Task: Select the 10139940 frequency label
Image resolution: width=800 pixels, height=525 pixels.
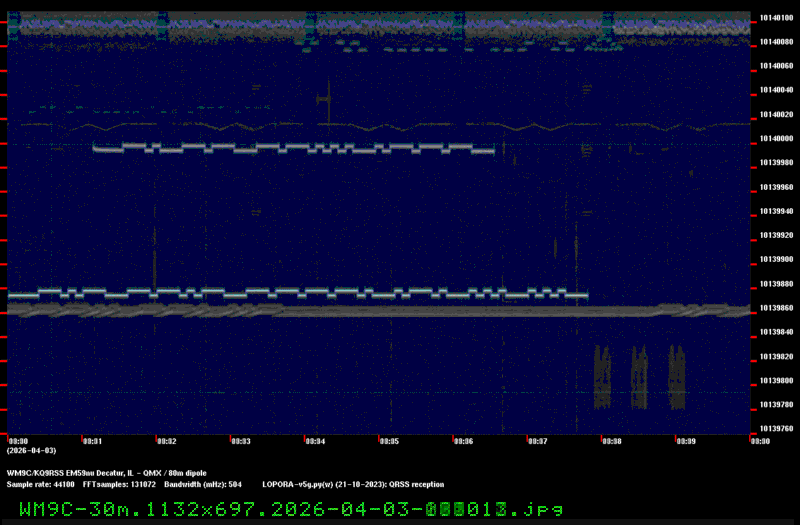Action: point(776,211)
